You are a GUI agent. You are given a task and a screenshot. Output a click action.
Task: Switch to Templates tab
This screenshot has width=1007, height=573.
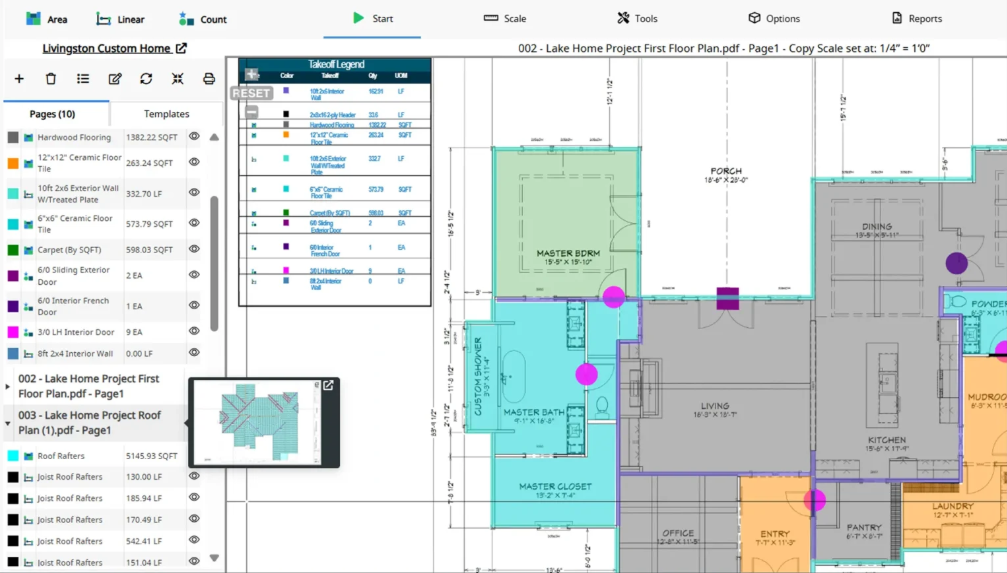166,114
